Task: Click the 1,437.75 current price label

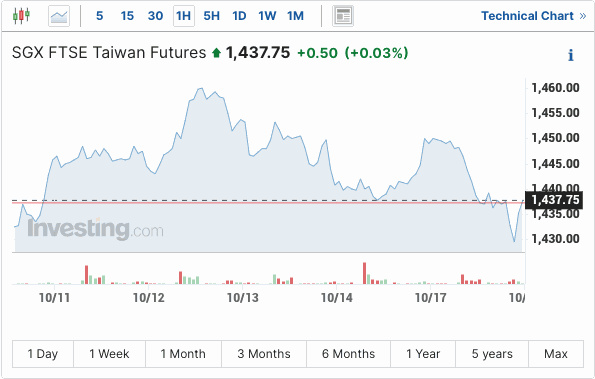Action: point(554,200)
